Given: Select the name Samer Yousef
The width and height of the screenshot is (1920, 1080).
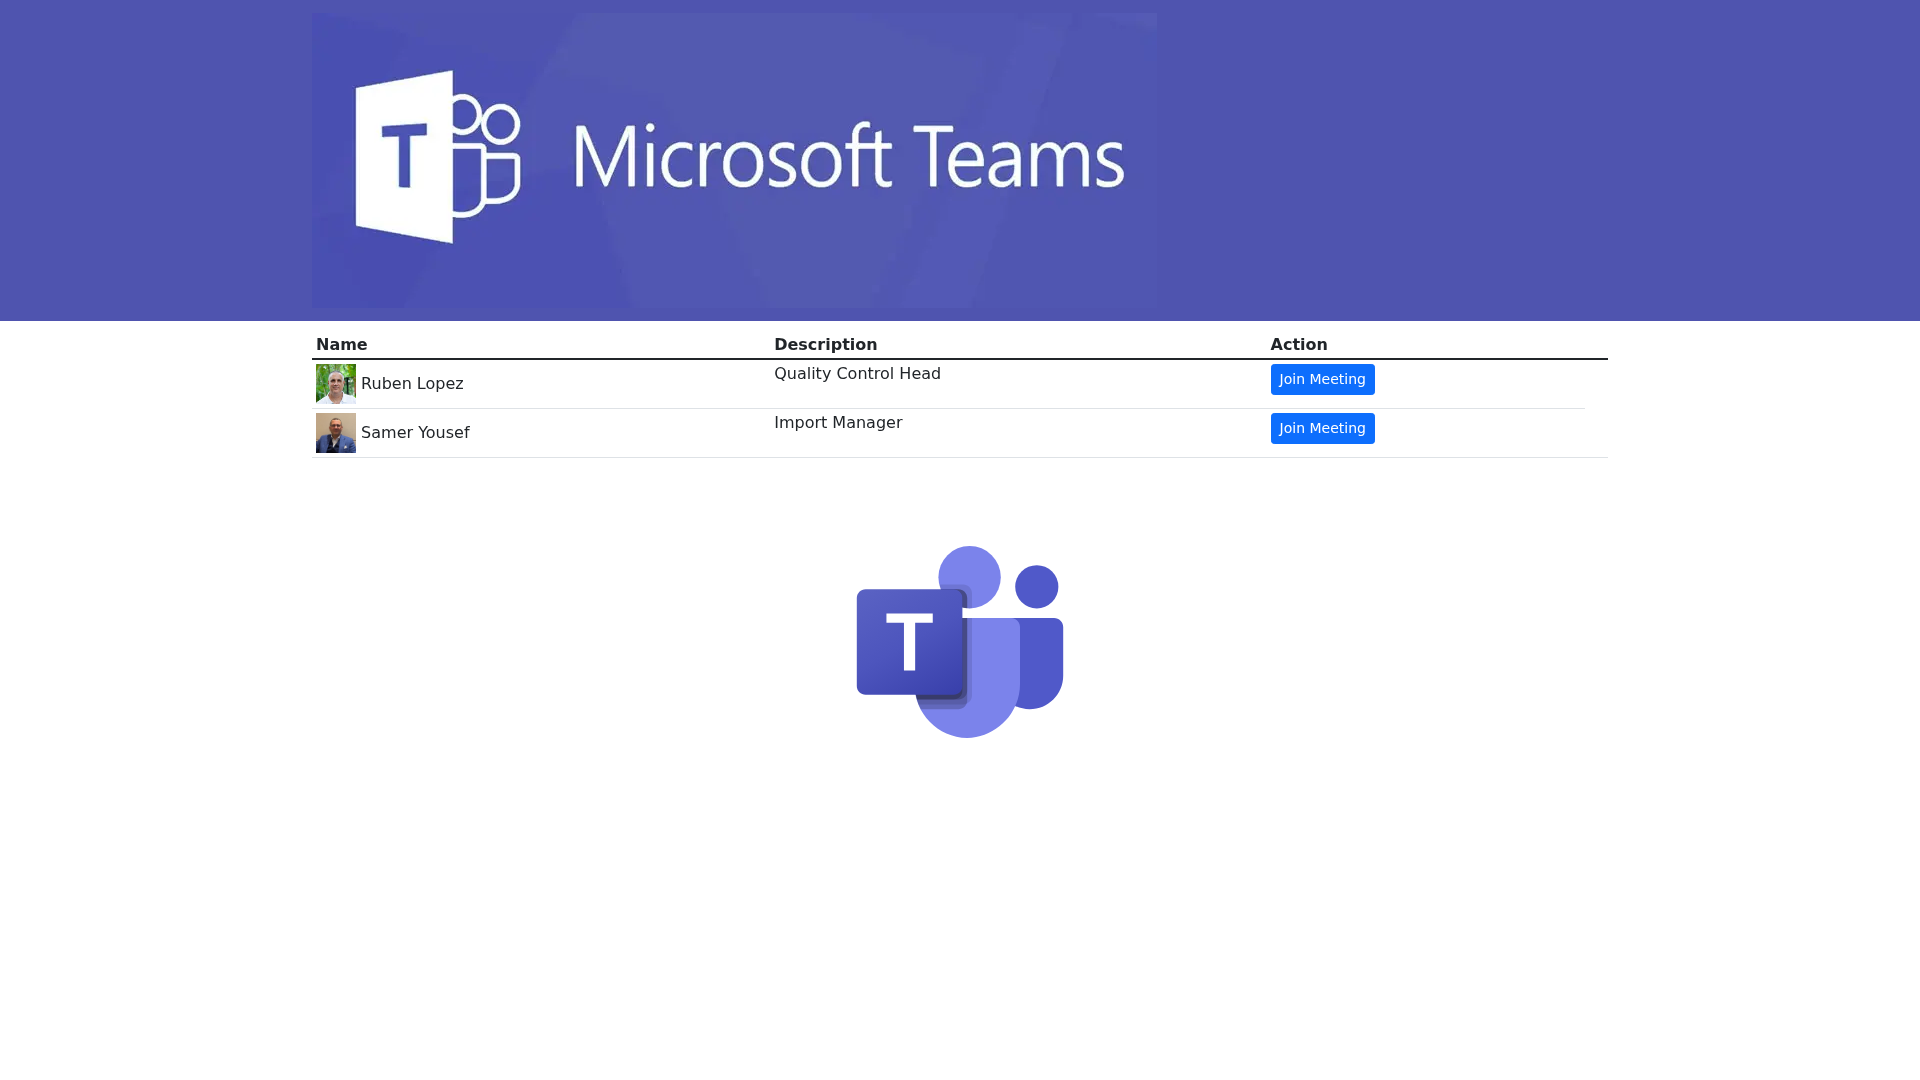Looking at the screenshot, I should tap(415, 433).
